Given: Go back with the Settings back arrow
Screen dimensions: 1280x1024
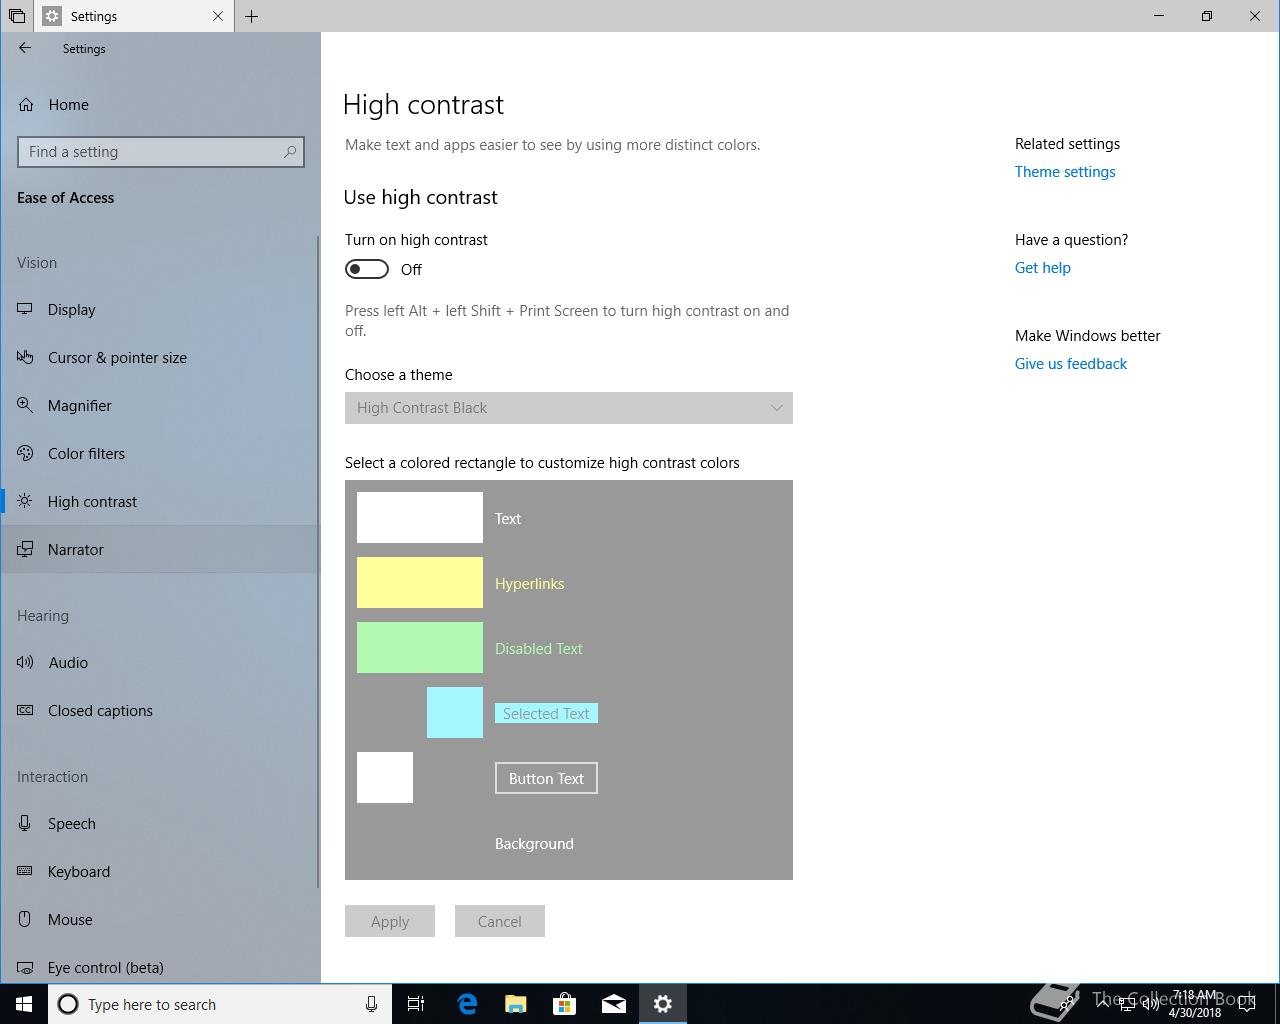Looking at the screenshot, I should click(25, 48).
